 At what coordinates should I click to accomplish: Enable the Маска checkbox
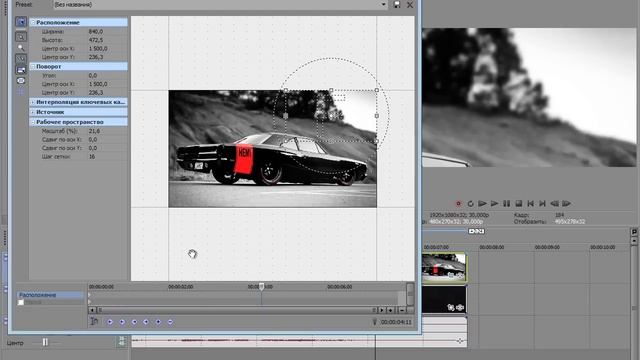(x=21, y=302)
